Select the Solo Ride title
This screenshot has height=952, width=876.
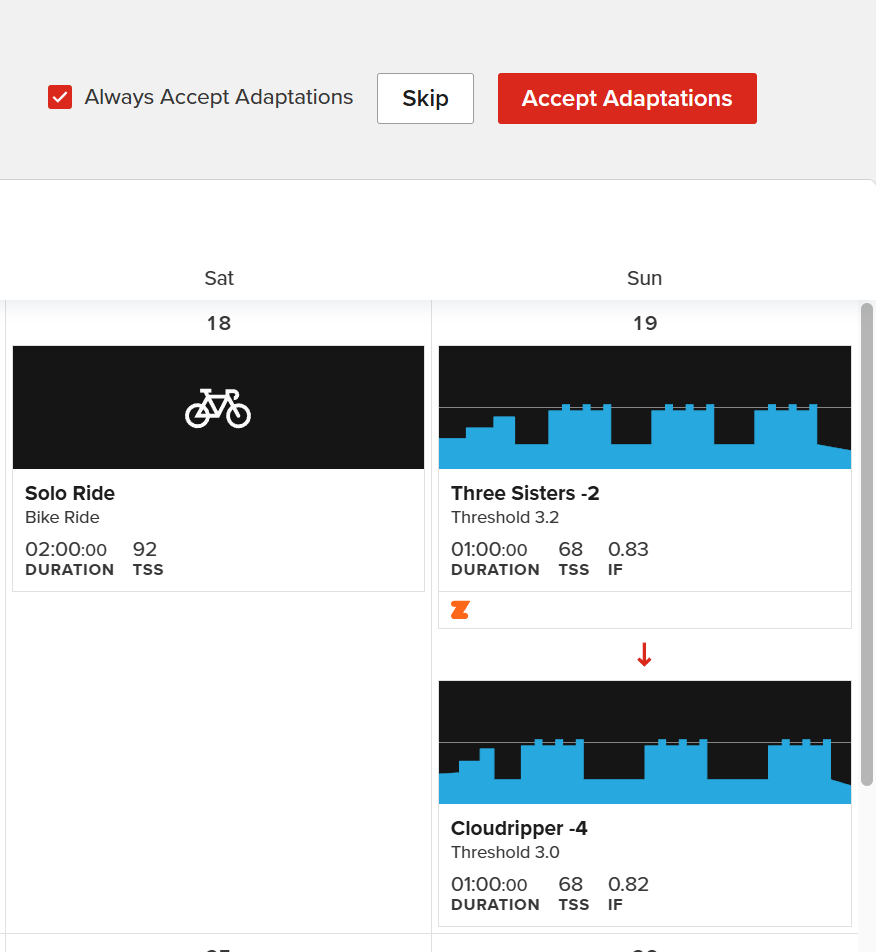pyautogui.click(x=70, y=493)
